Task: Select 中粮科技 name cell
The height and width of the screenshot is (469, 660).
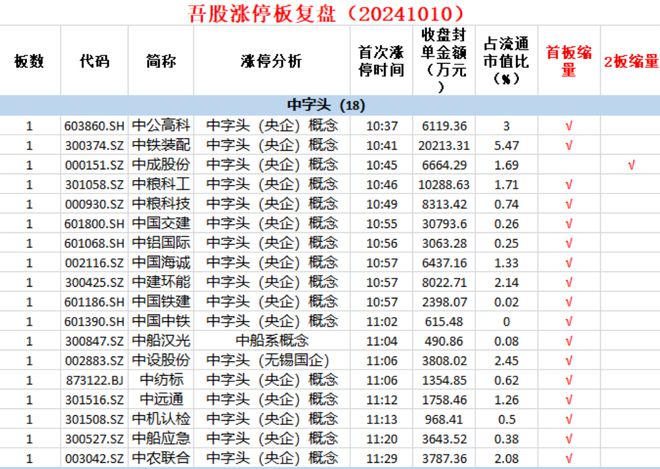Action: point(161,204)
